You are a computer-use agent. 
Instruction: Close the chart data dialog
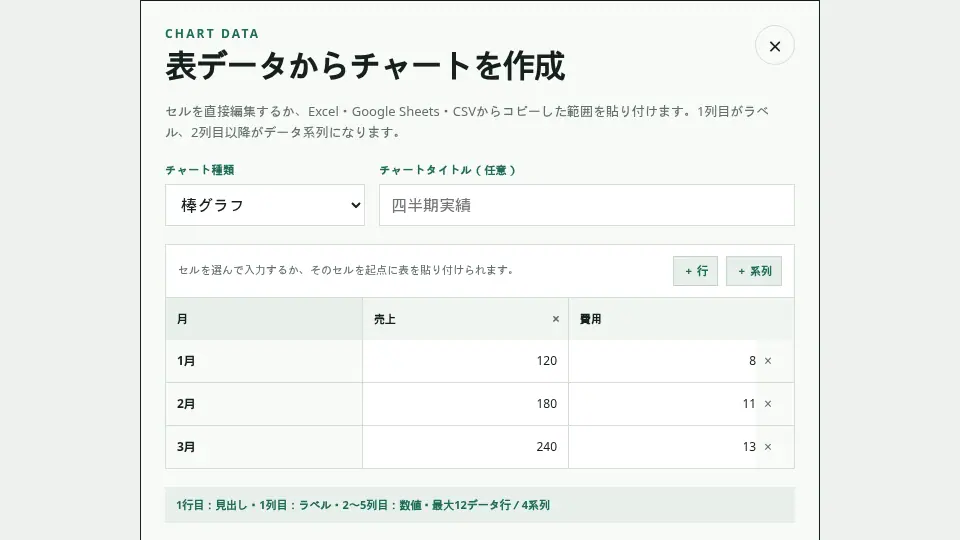[x=774, y=46]
